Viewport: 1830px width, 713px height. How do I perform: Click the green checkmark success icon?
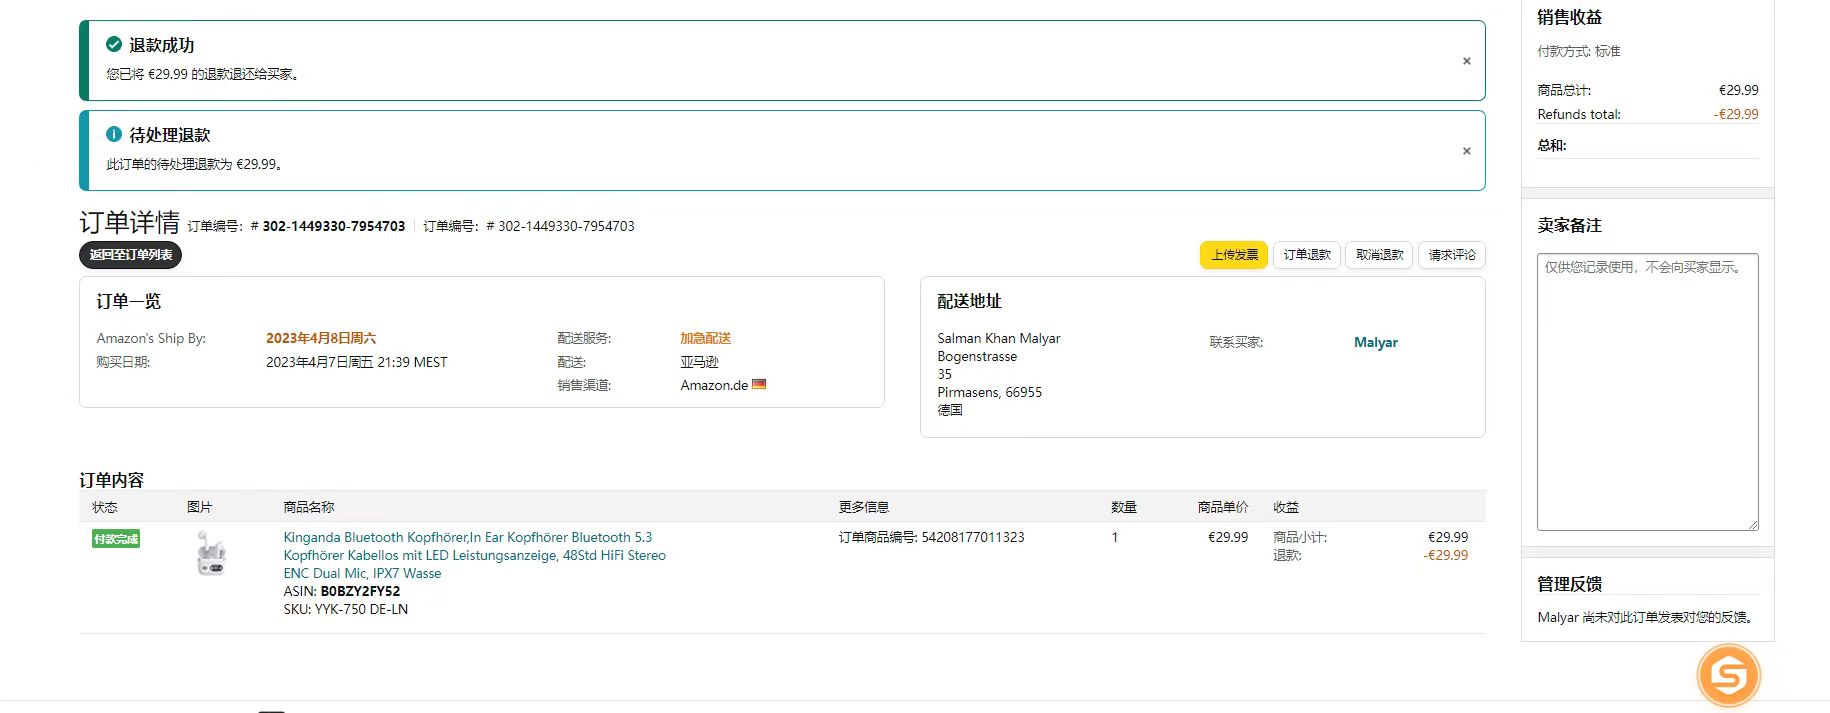(114, 44)
